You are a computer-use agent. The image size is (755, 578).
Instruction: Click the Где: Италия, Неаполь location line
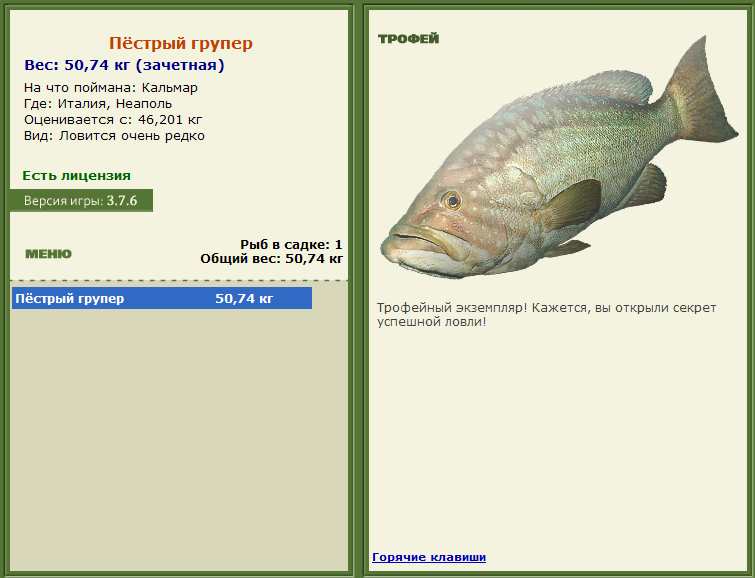pos(98,104)
